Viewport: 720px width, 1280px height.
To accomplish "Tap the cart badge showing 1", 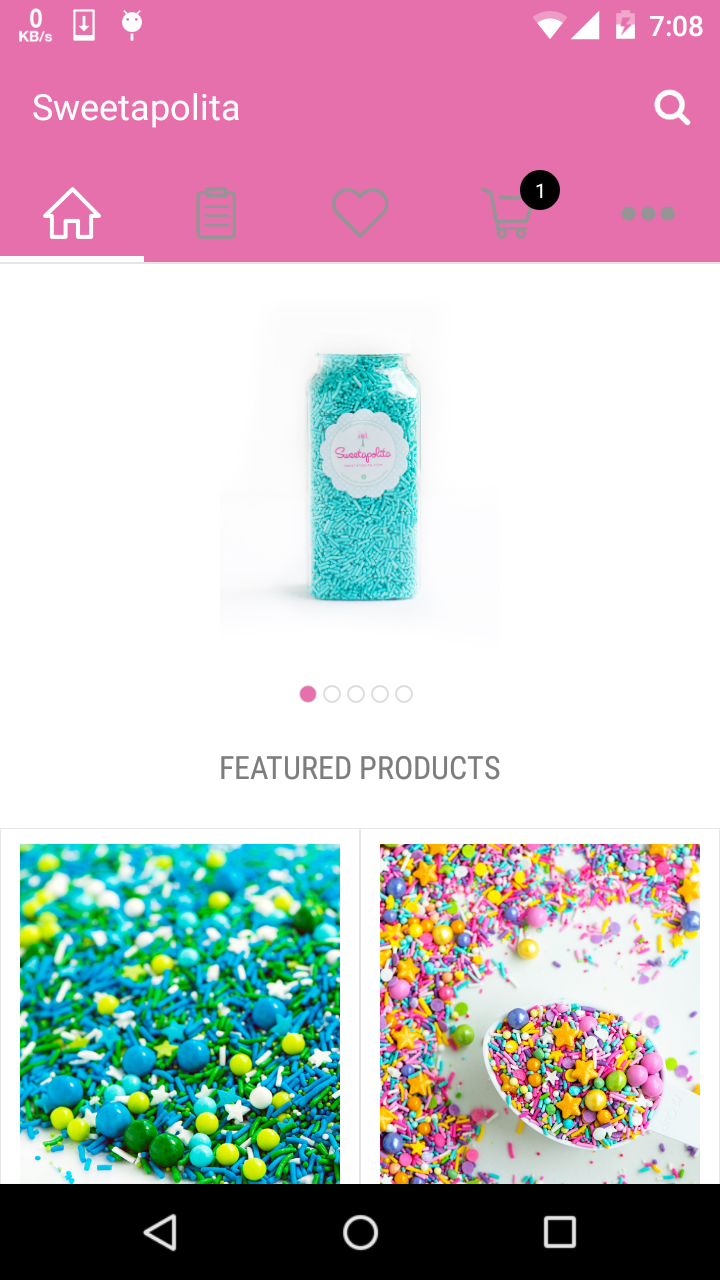I will tap(540, 190).
